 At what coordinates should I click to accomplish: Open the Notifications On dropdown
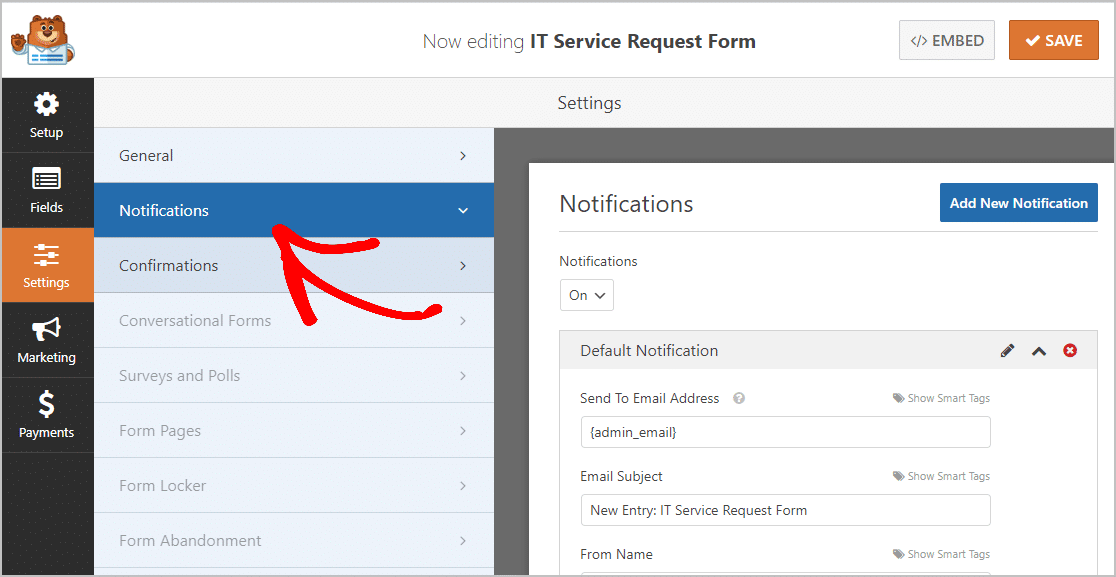tap(586, 295)
